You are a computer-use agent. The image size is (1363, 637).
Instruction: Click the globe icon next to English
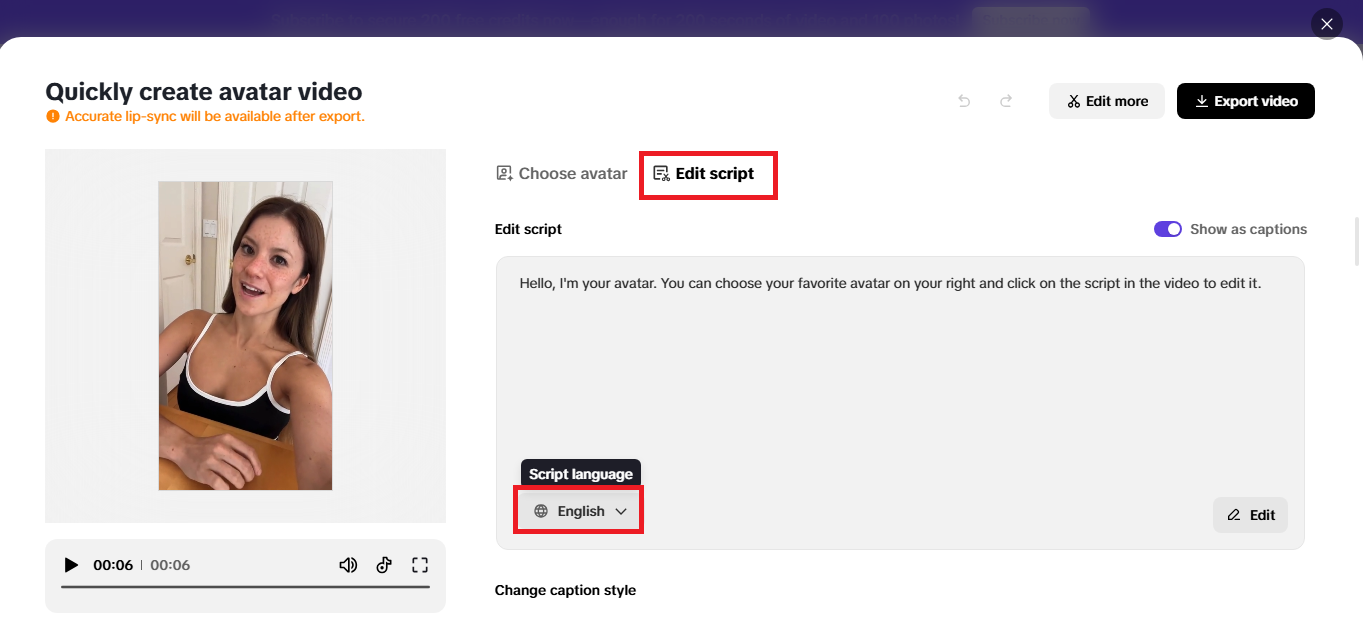541,510
